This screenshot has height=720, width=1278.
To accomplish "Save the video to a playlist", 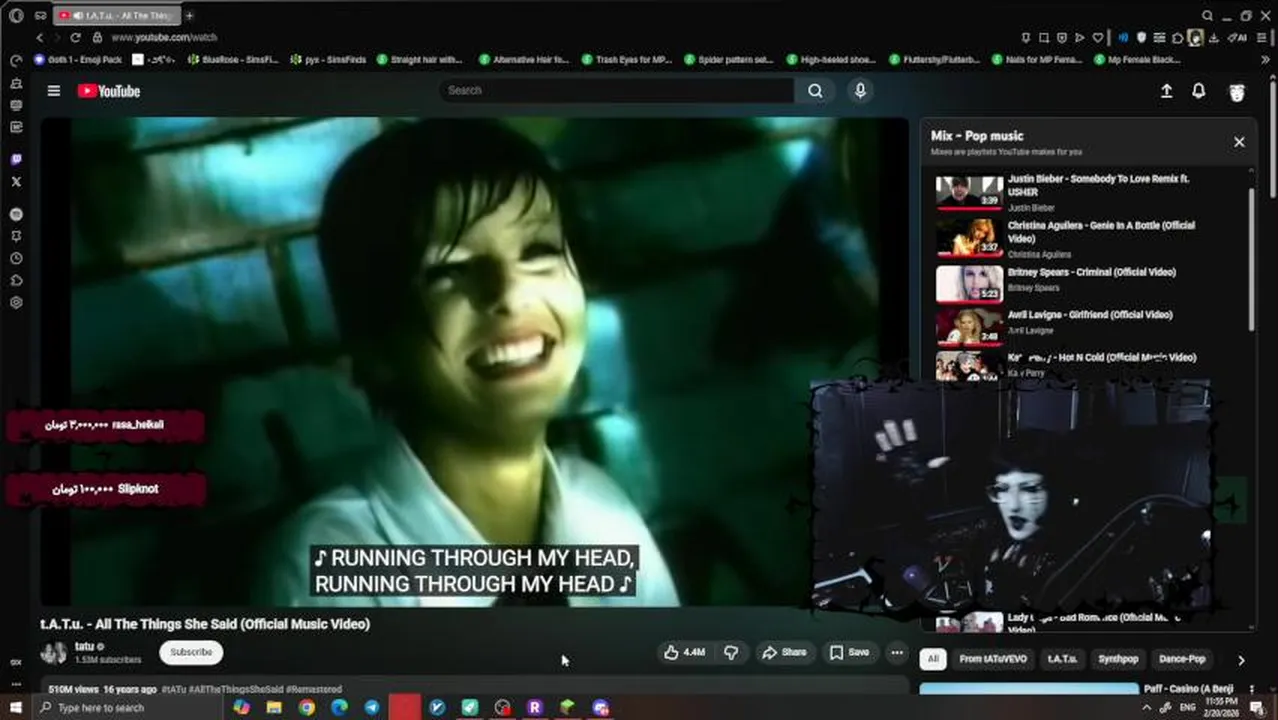I will click(849, 652).
